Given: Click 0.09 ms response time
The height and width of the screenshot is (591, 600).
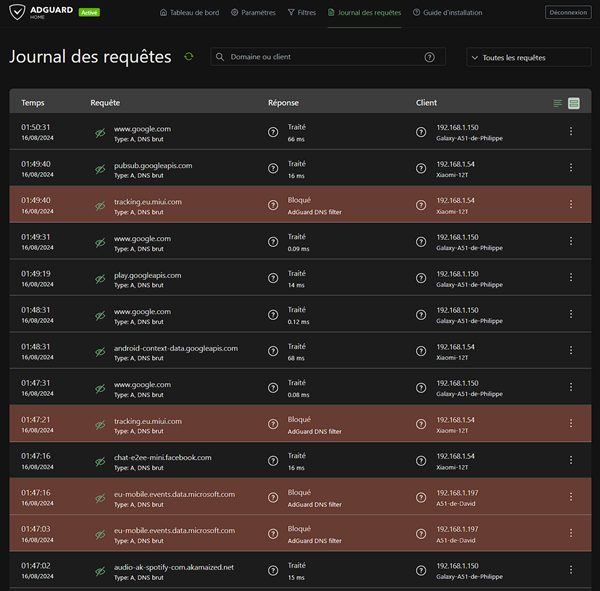Looking at the screenshot, I should (x=298, y=249).
